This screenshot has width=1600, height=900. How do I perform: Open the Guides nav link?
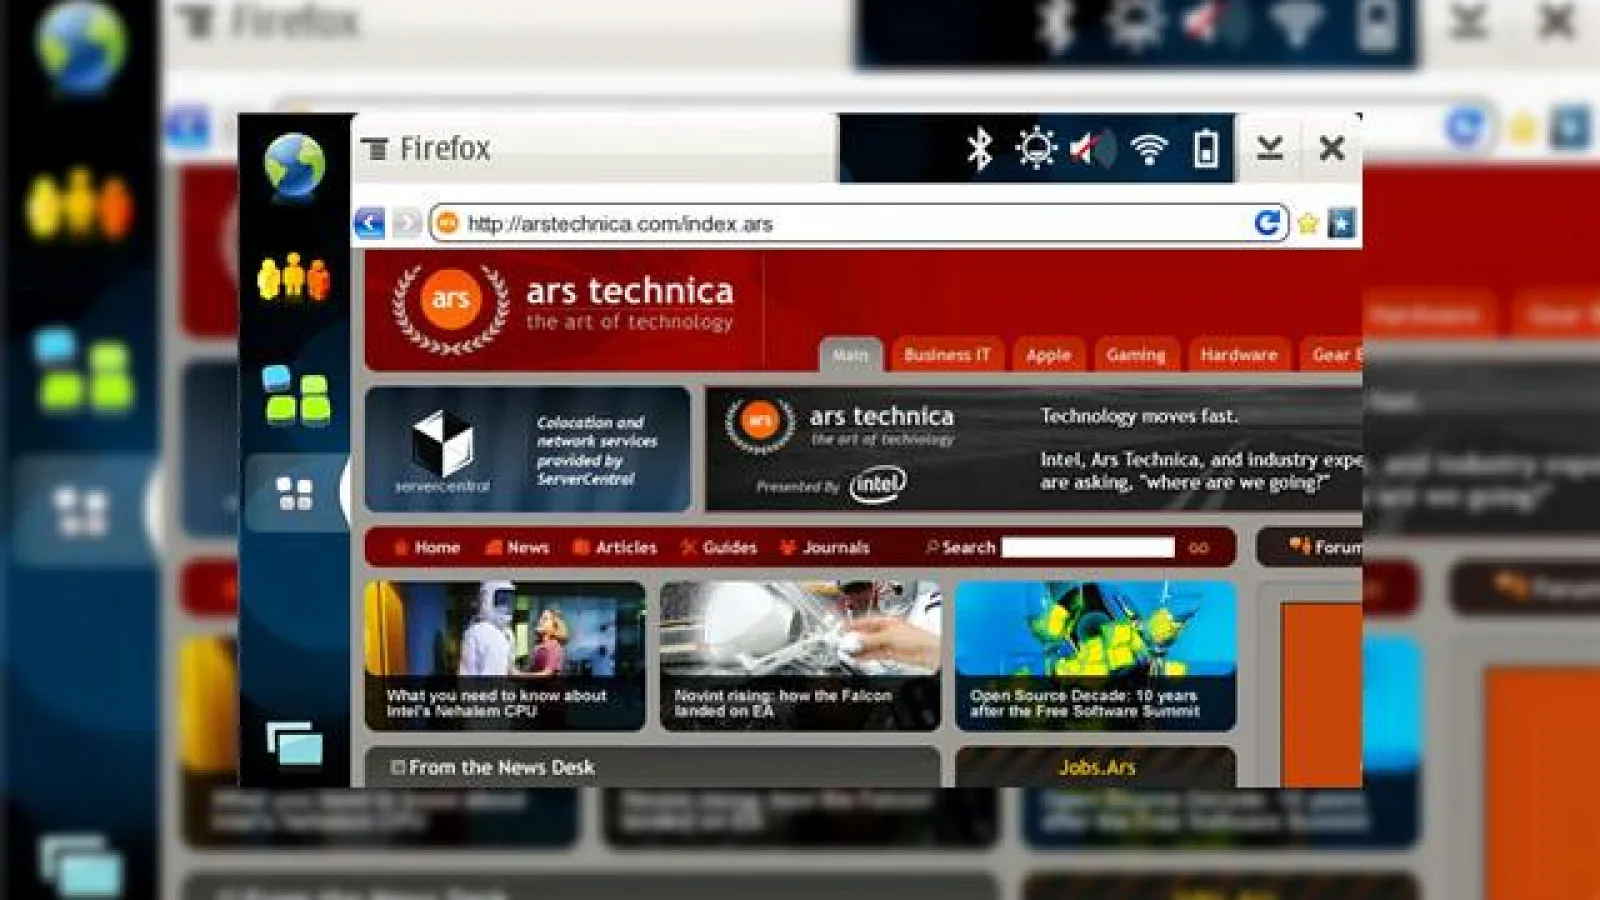719,547
